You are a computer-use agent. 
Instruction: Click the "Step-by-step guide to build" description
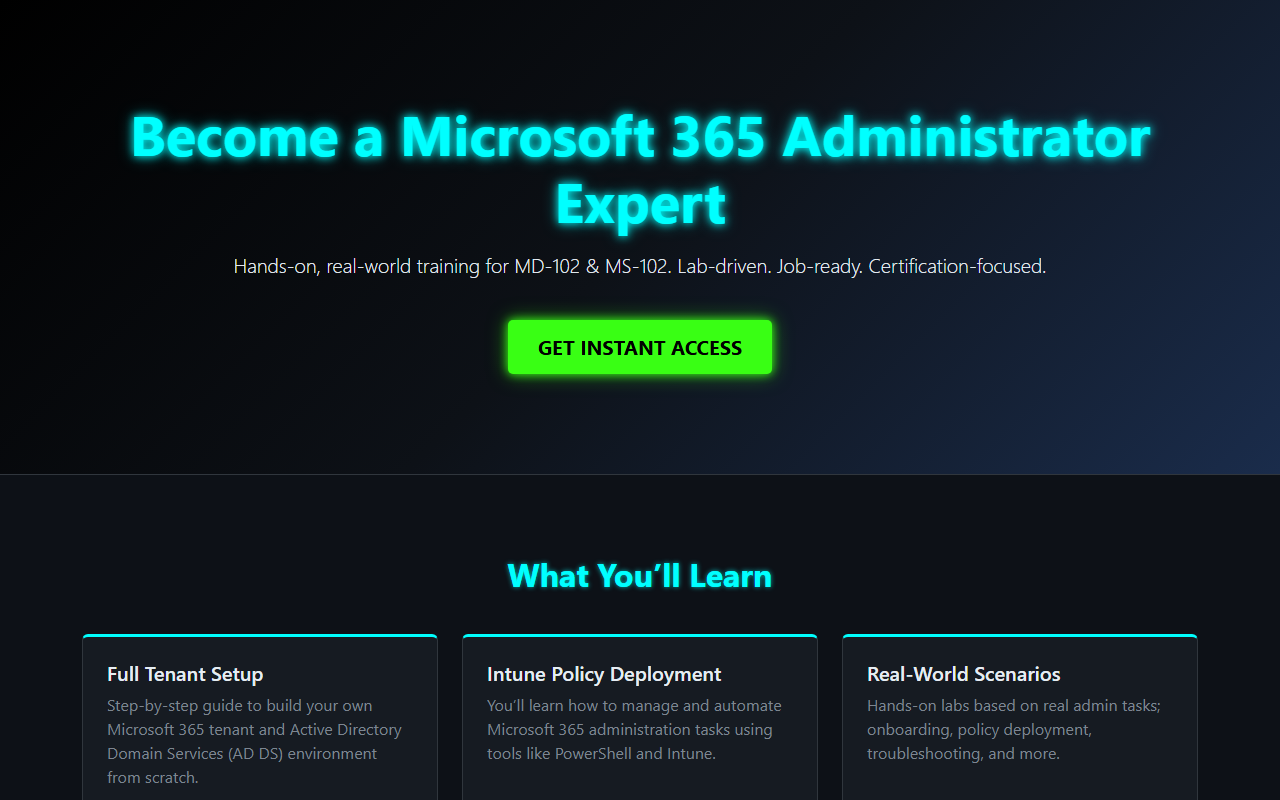tap(255, 741)
